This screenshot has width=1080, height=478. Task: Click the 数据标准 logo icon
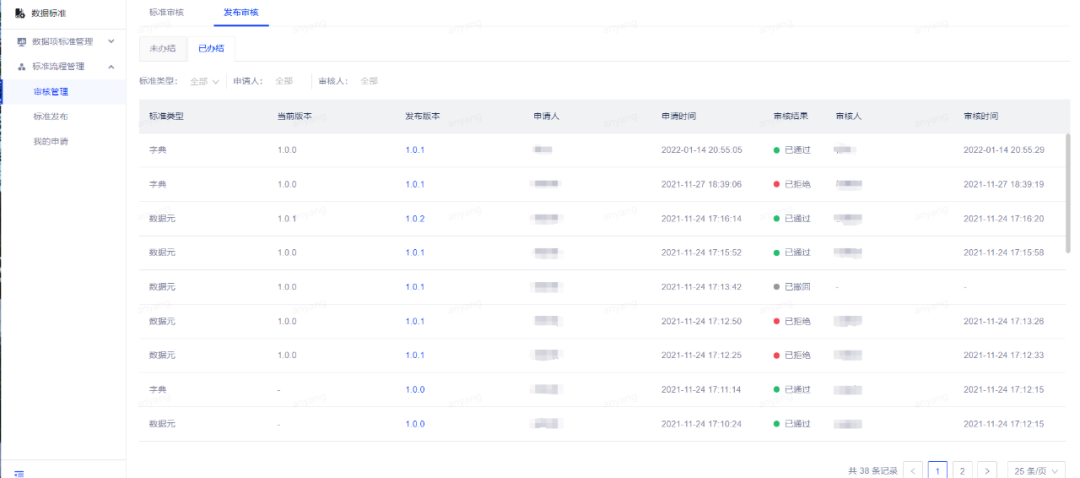(19, 14)
